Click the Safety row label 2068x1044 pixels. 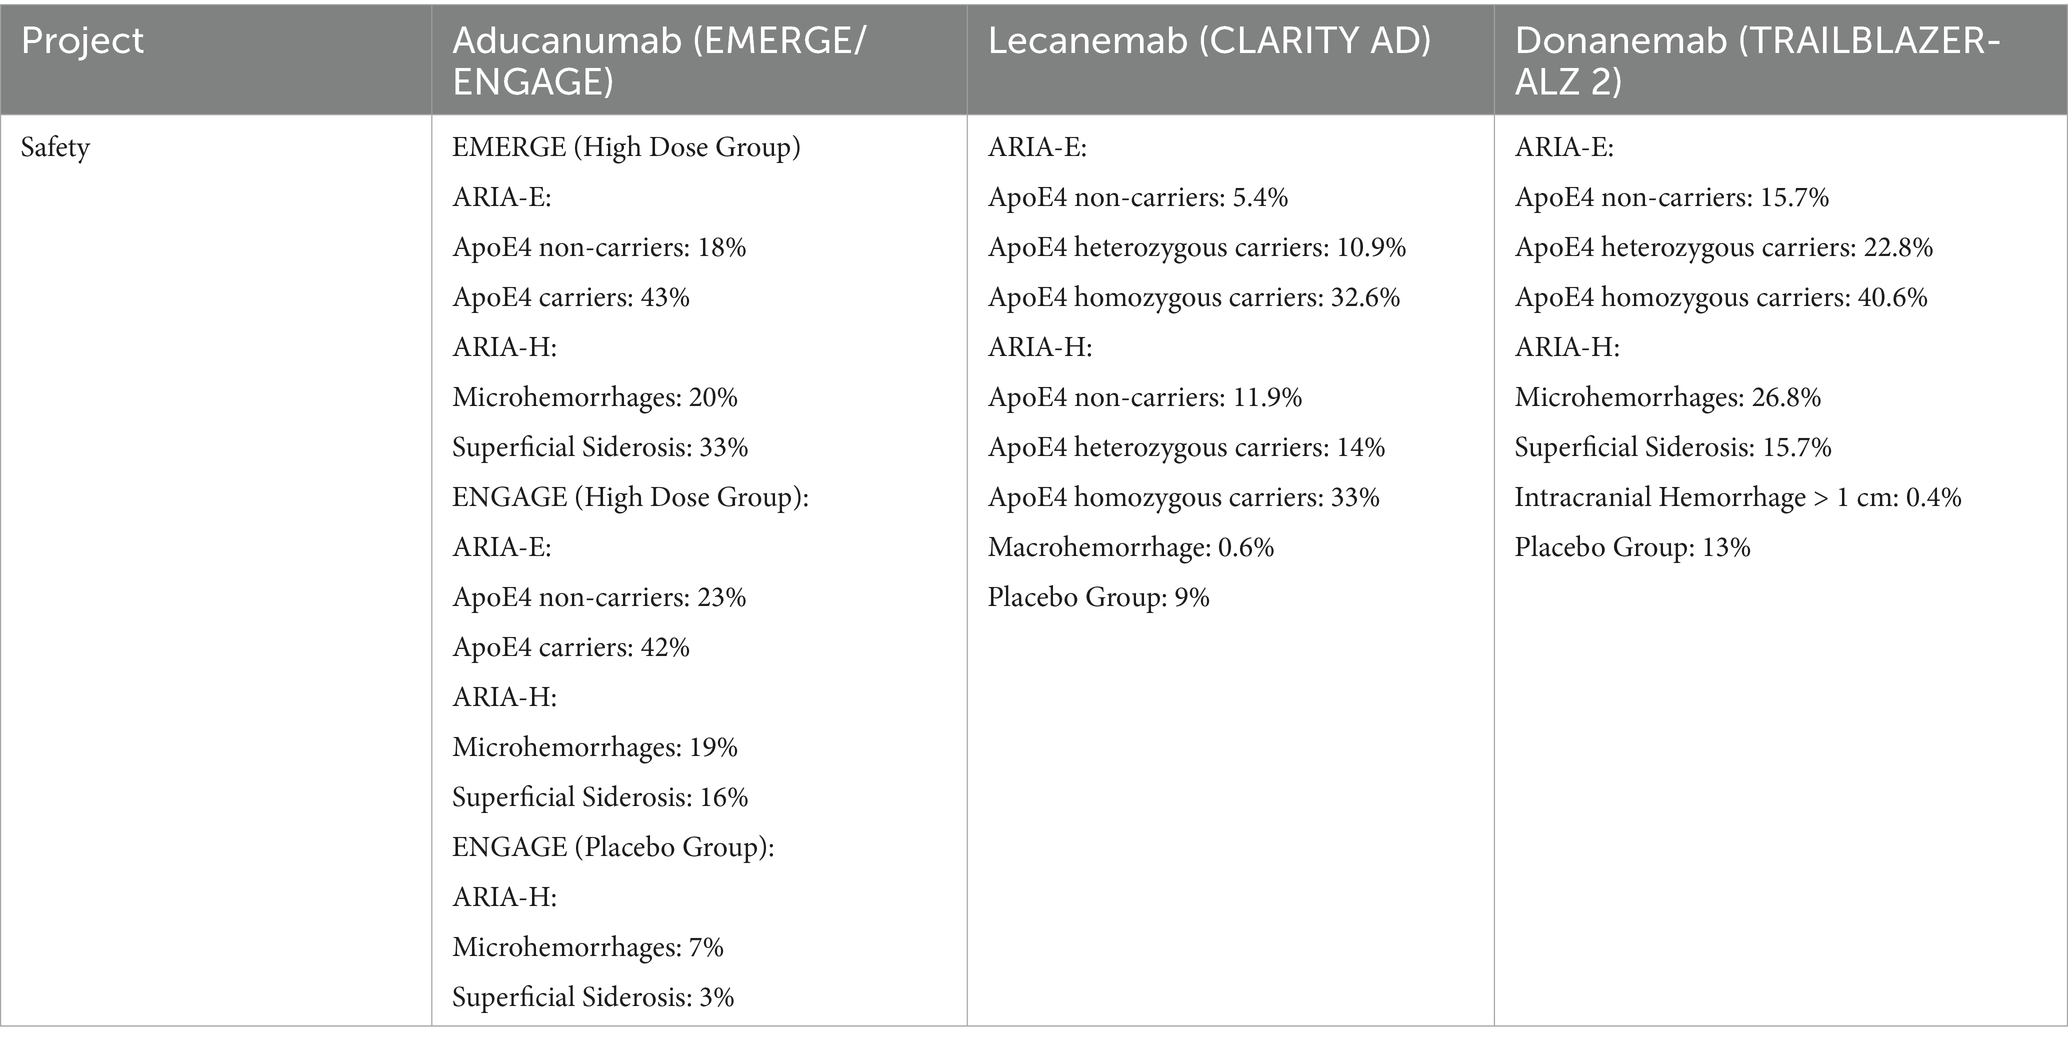tap(55, 147)
